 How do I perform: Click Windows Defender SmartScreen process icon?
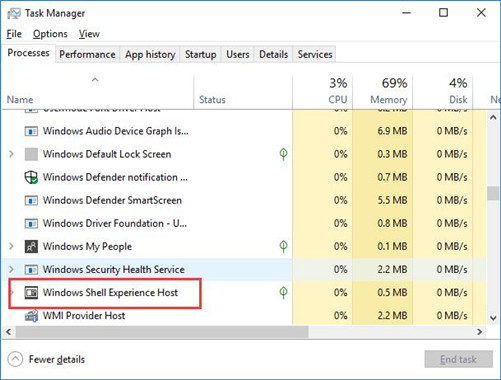[31, 201]
